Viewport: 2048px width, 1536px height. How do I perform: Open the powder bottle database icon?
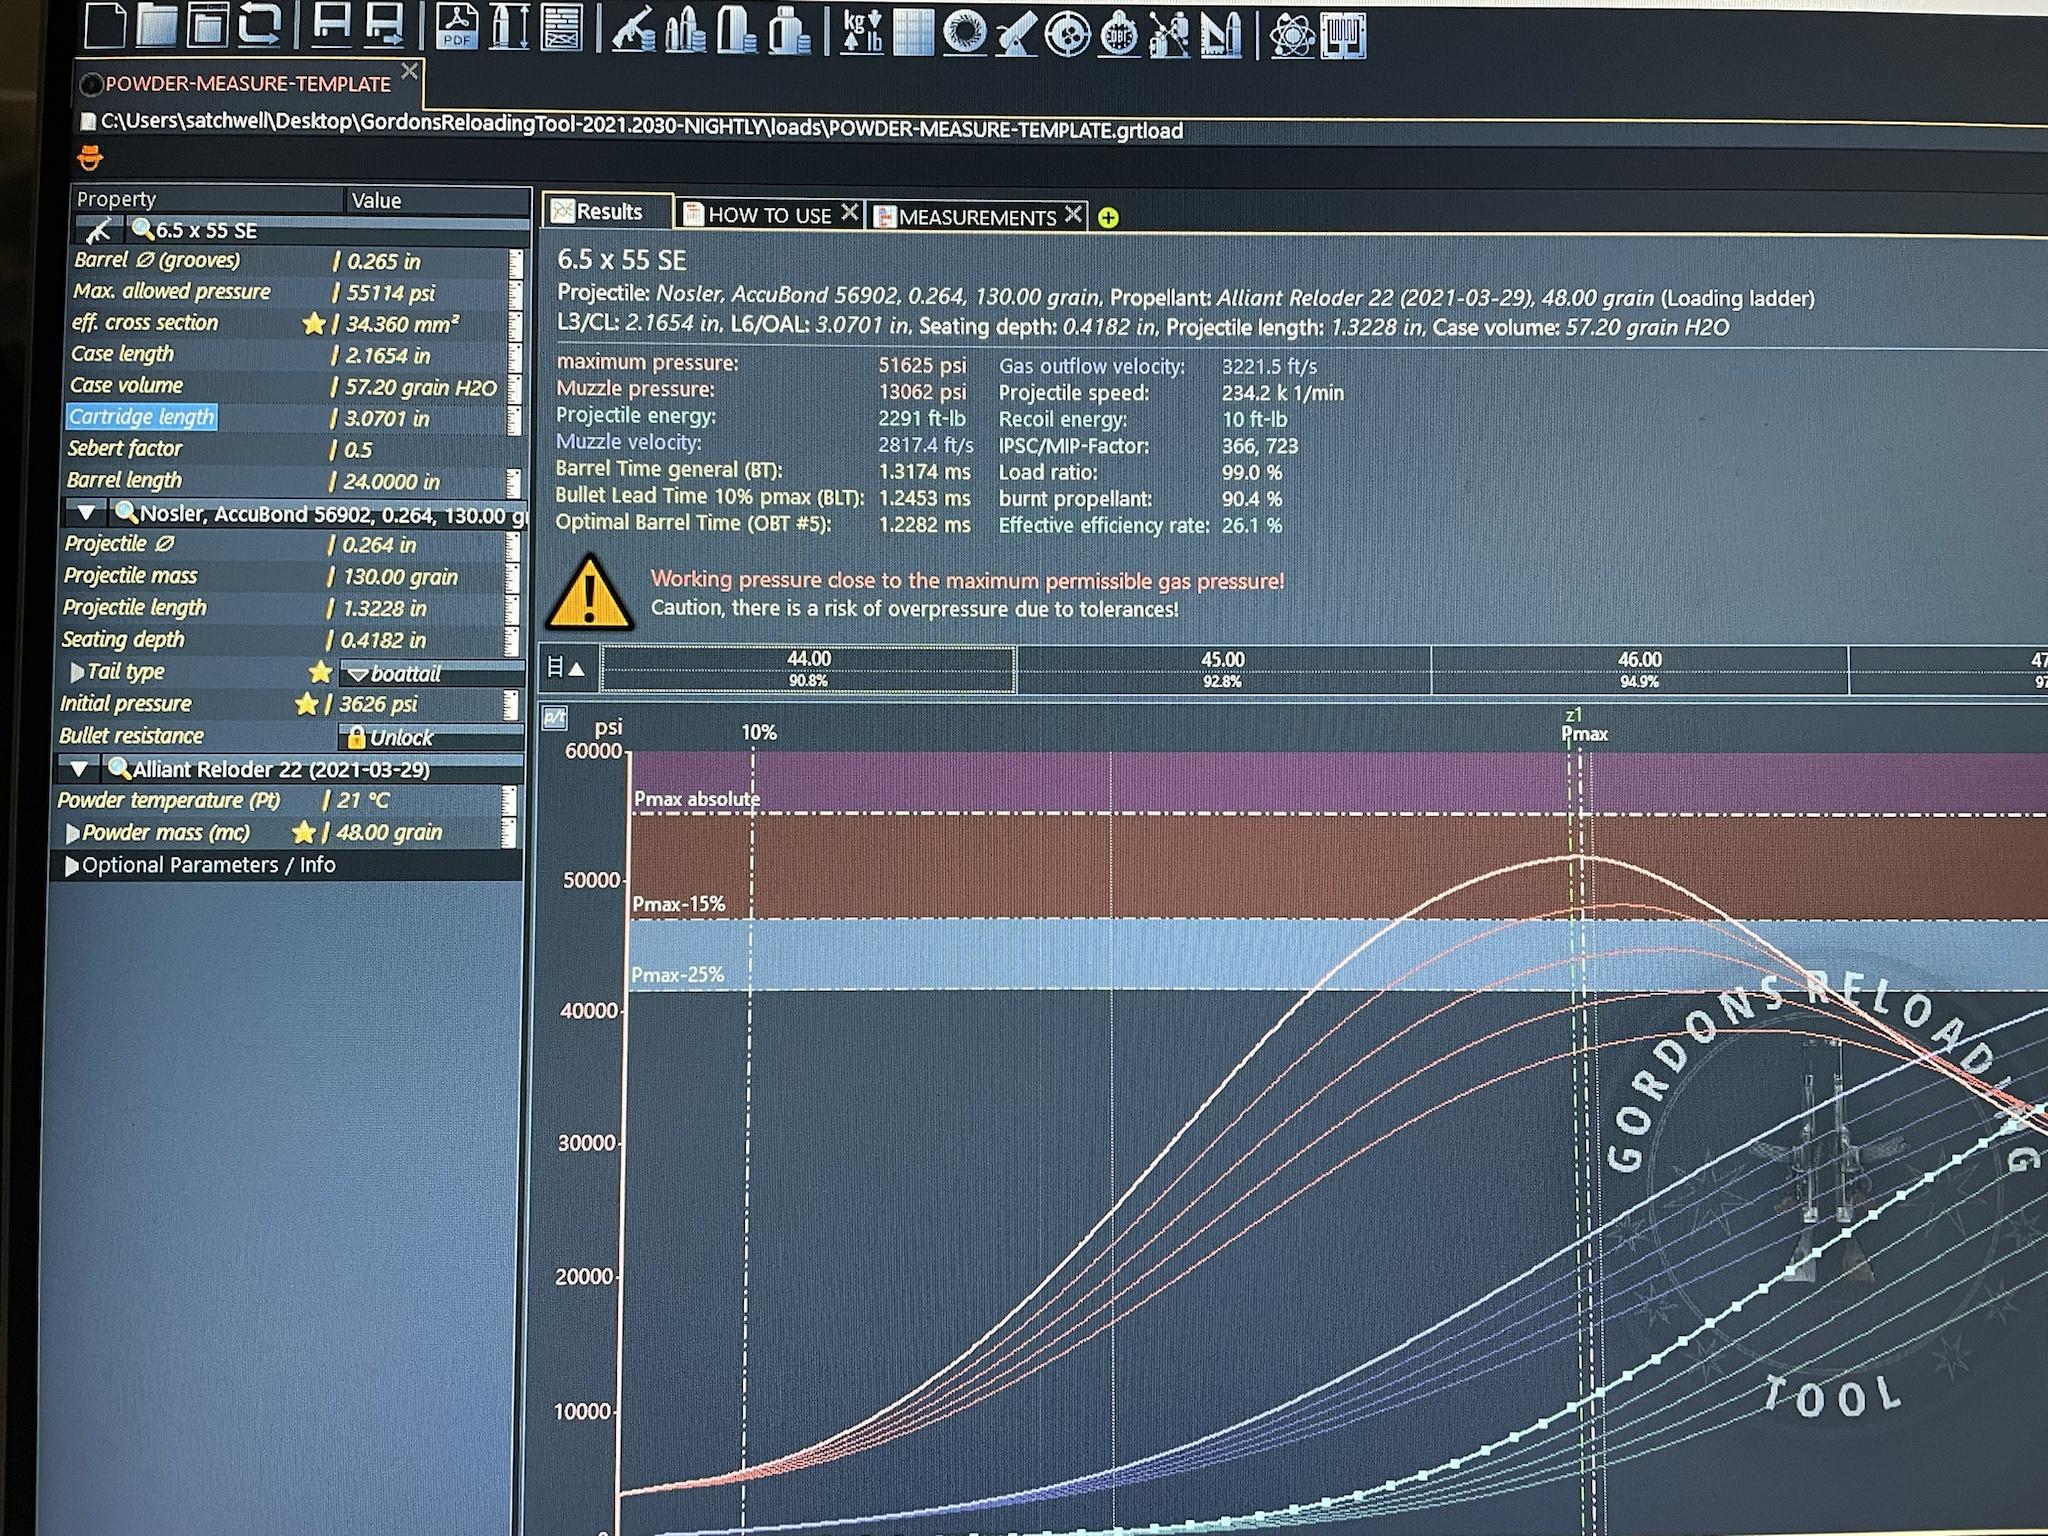coord(789,31)
